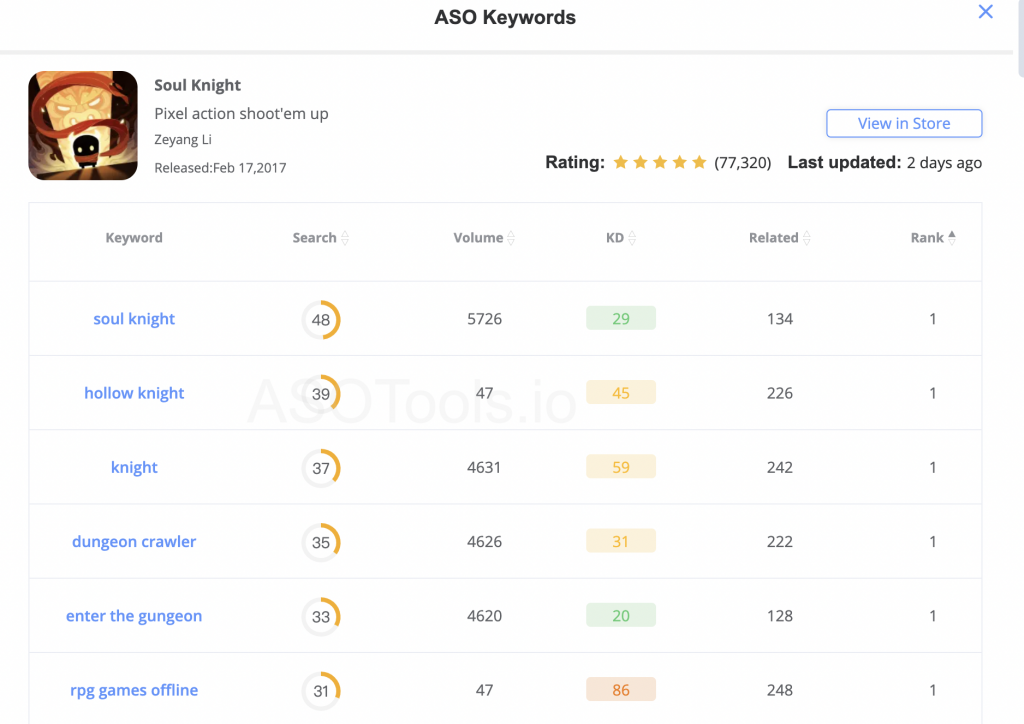
Task: Click the 2 days ago update text
Action: tap(944, 163)
